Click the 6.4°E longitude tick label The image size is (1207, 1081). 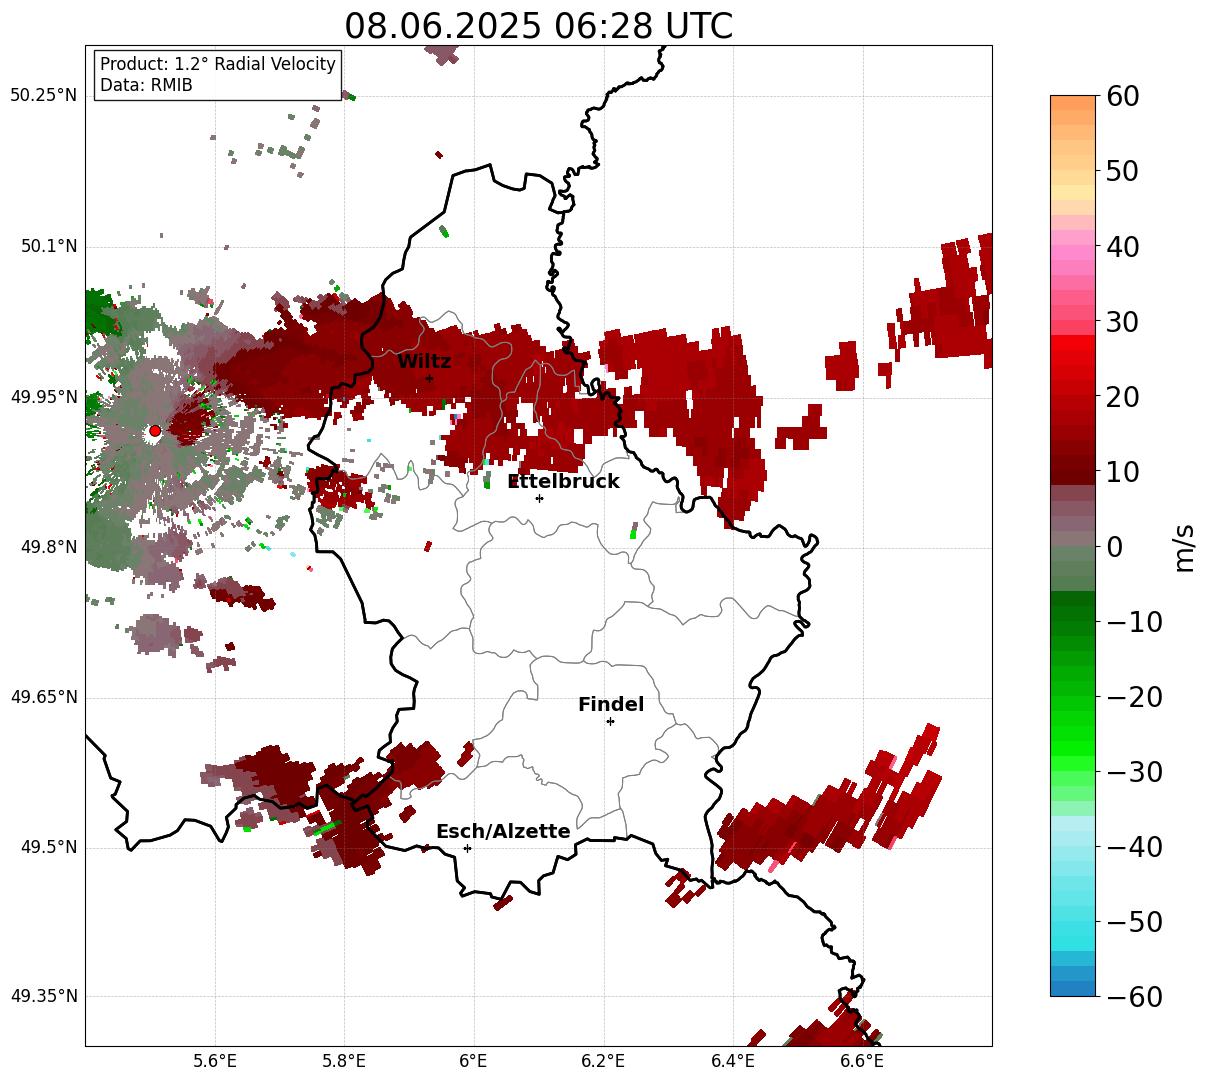[x=733, y=1062]
